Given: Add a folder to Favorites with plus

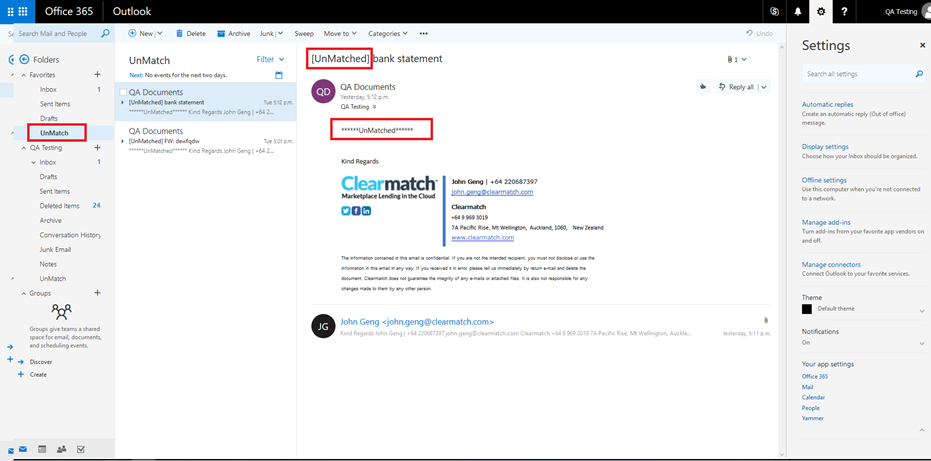Looking at the screenshot, I should pyautogui.click(x=97, y=75).
